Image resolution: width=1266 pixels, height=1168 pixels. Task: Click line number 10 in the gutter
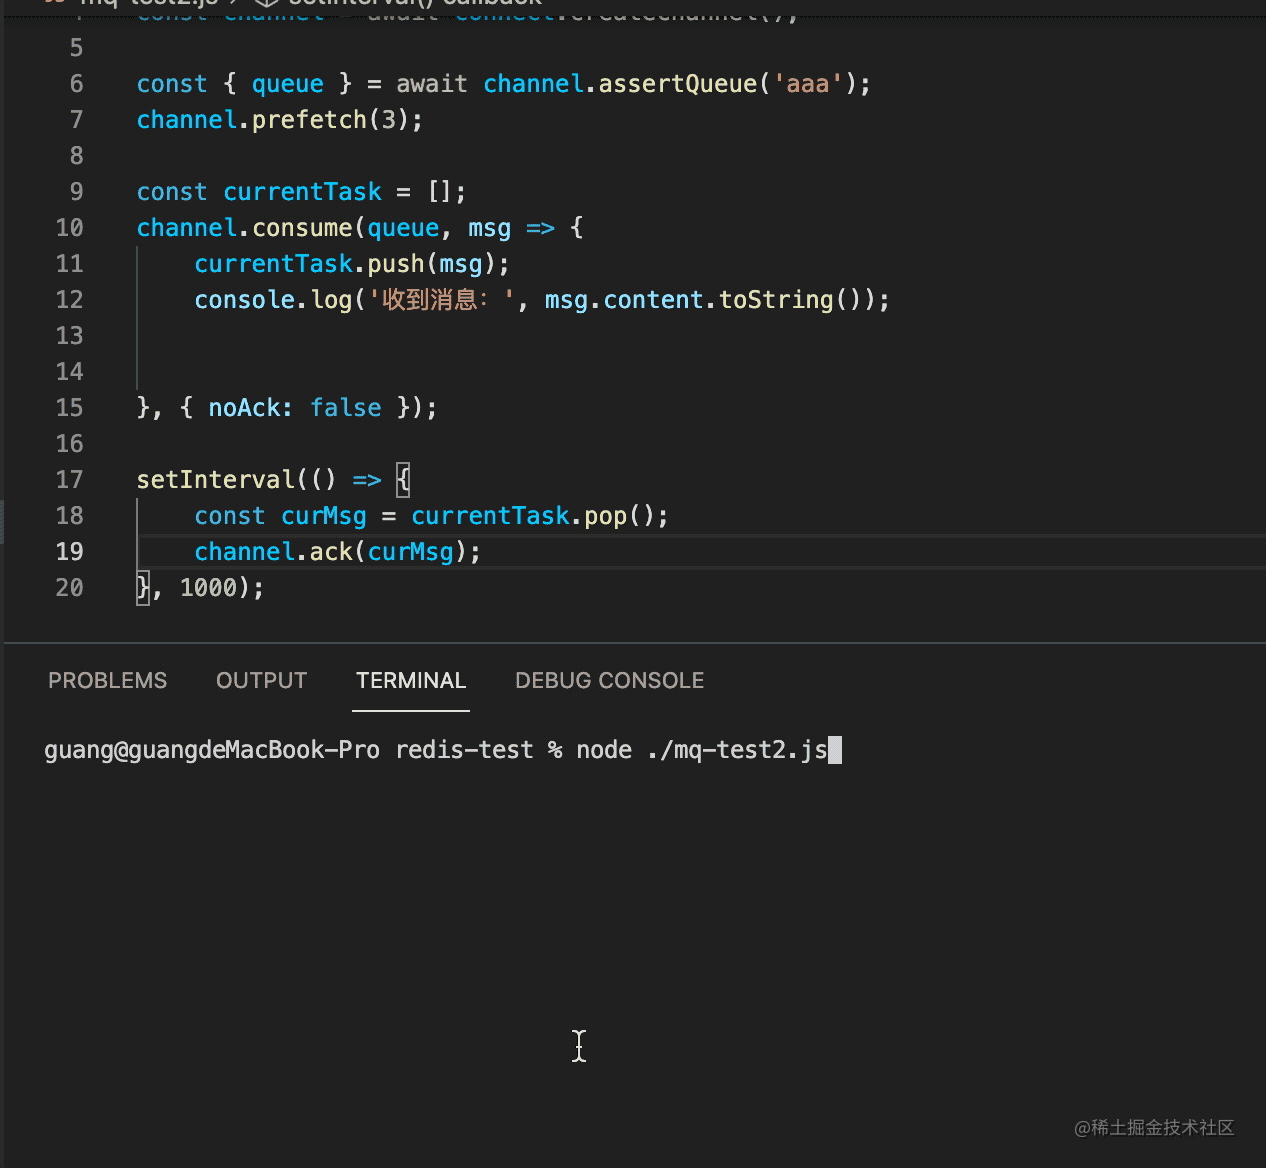(70, 228)
